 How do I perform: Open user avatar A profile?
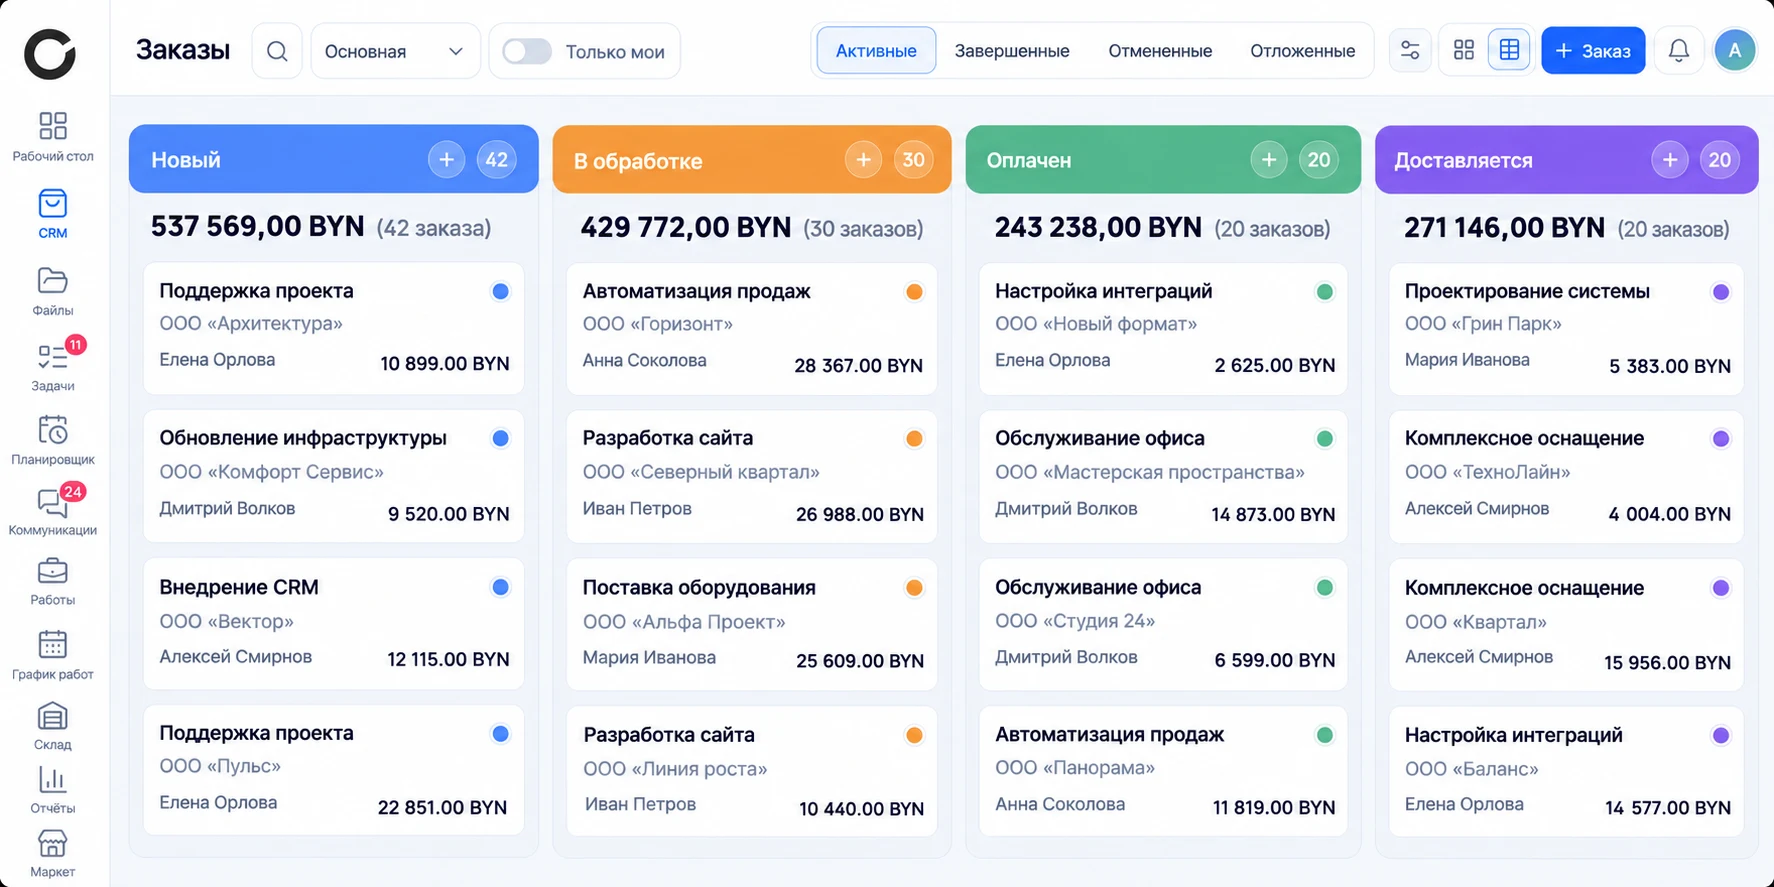point(1735,50)
